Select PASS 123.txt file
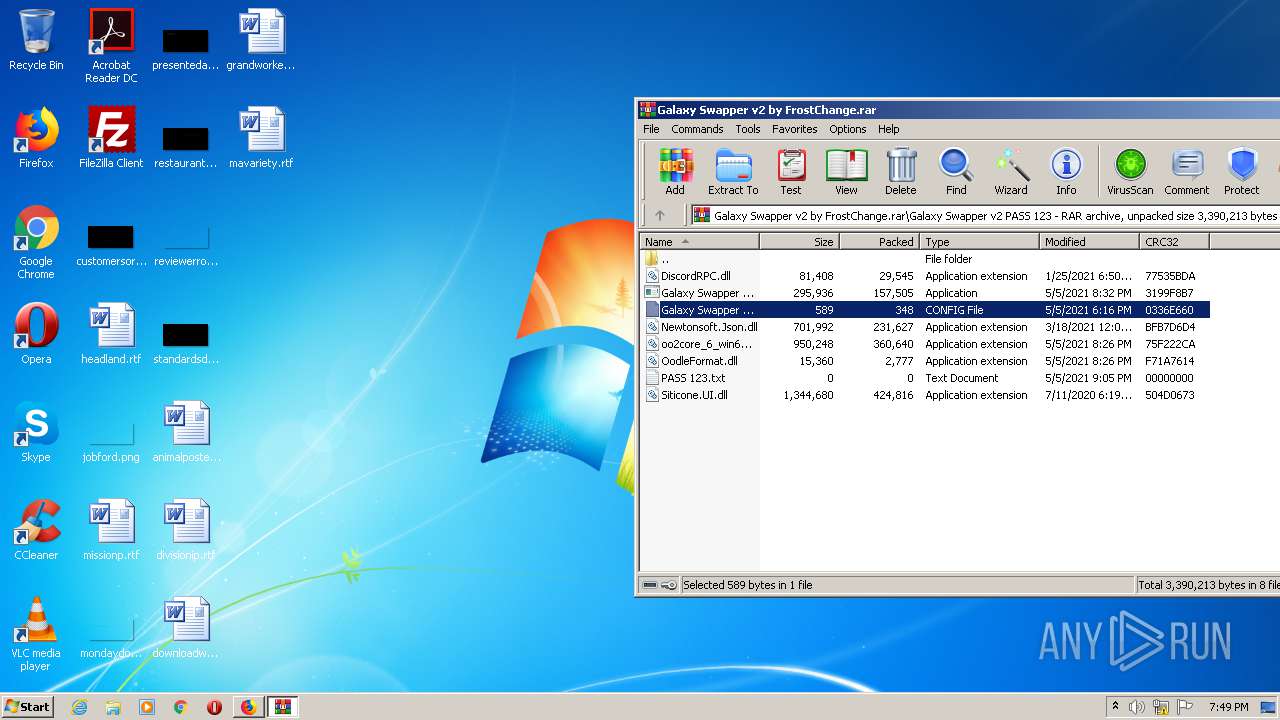This screenshot has width=1280, height=720. [x=925, y=378]
